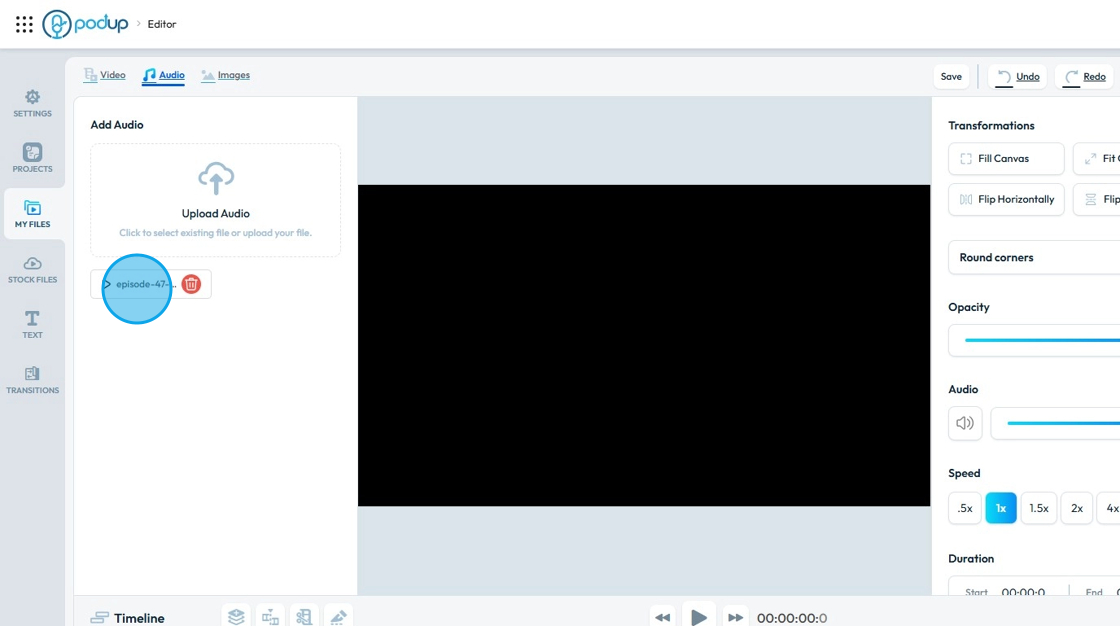The image size is (1120, 626).
Task: Rewind playback
Action: [663, 617]
